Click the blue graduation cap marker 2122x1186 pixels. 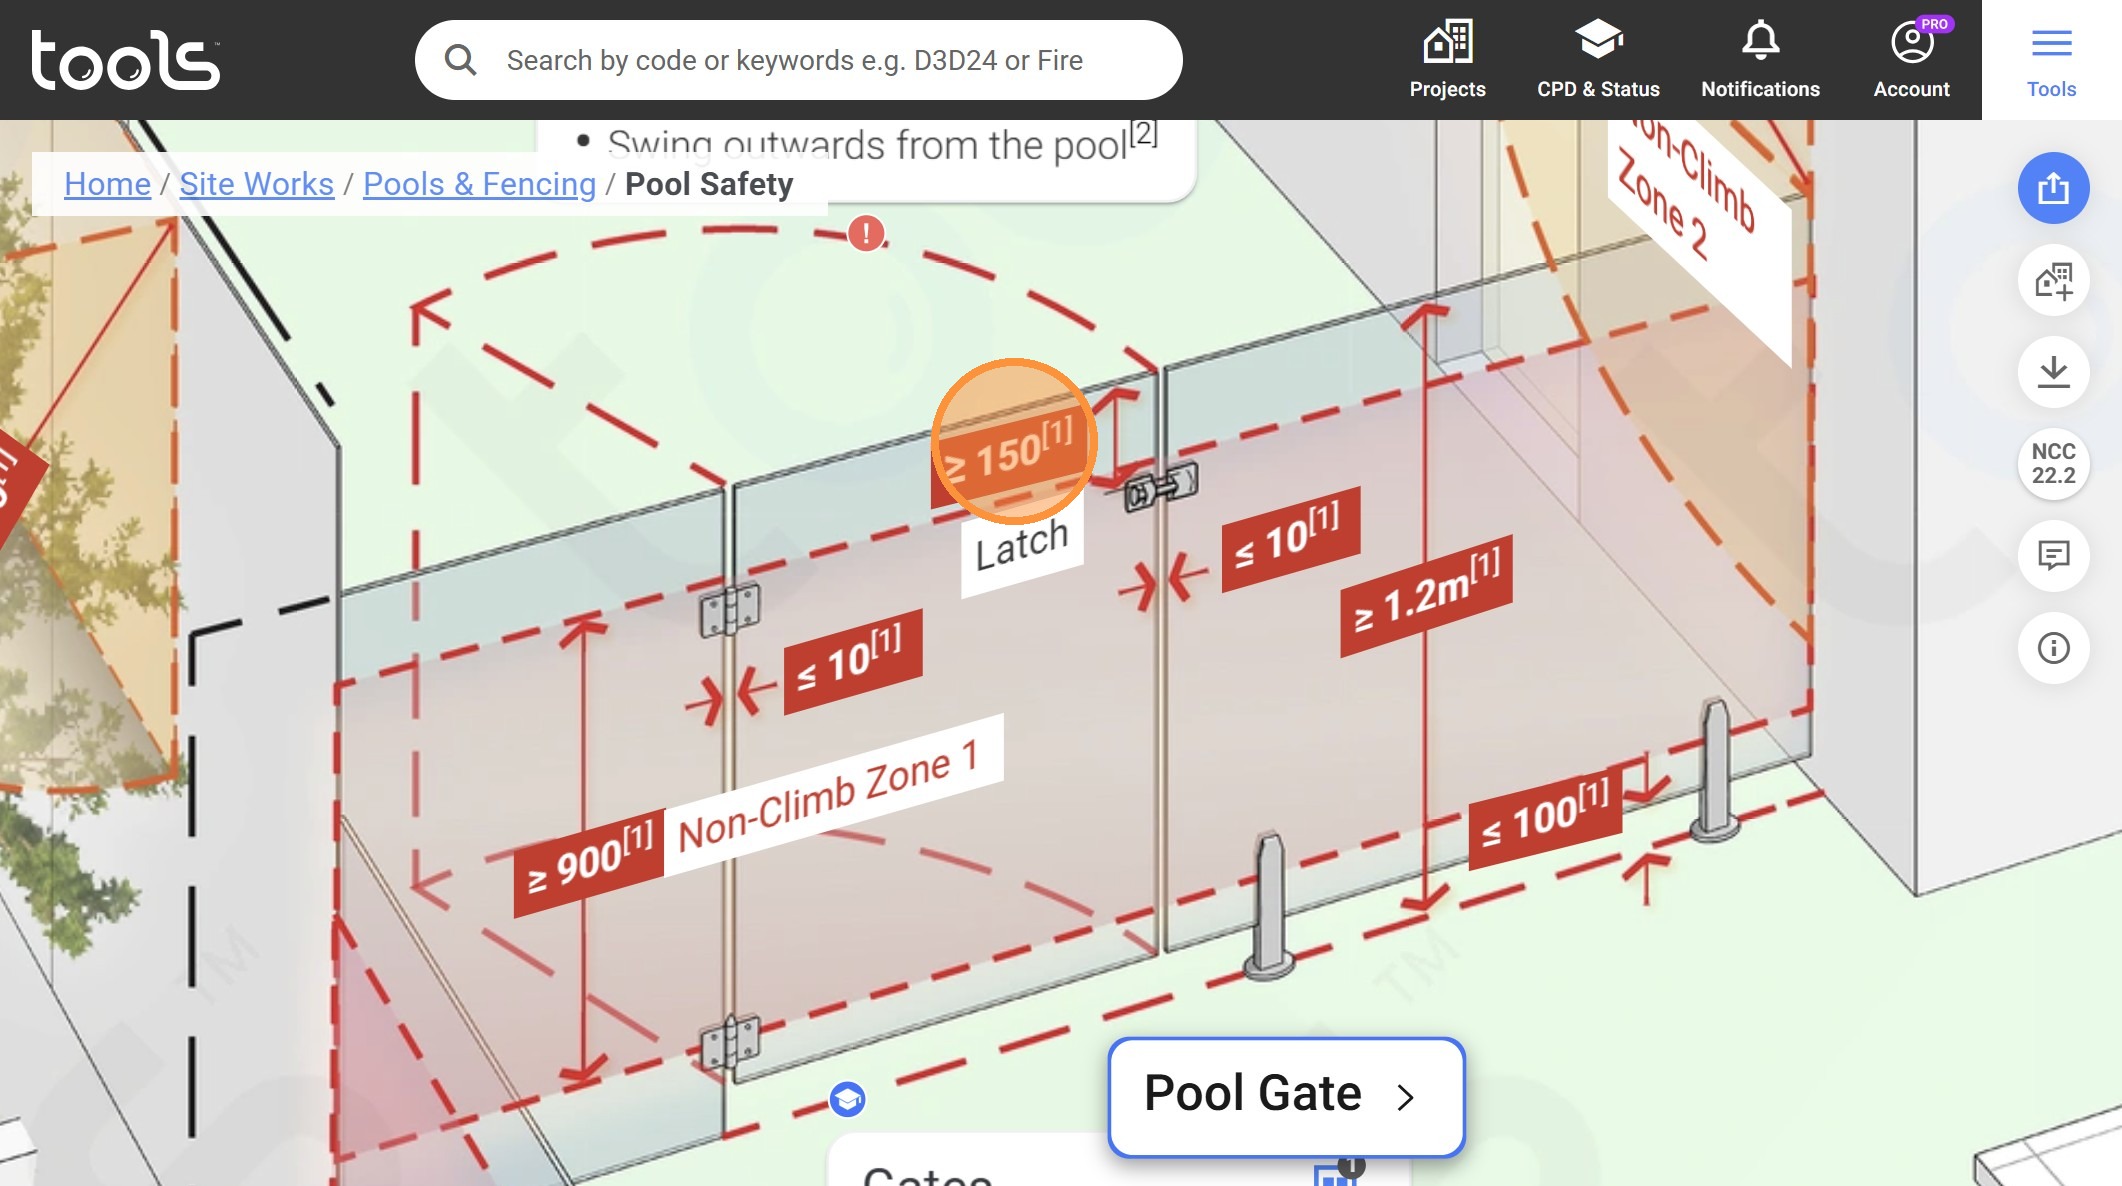(x=847, y=1100)
